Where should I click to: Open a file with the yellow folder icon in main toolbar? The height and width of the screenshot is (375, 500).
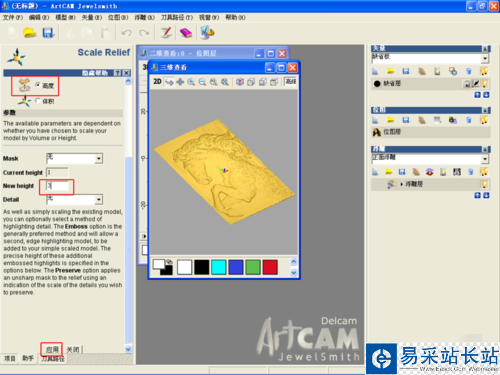[30, 33]
